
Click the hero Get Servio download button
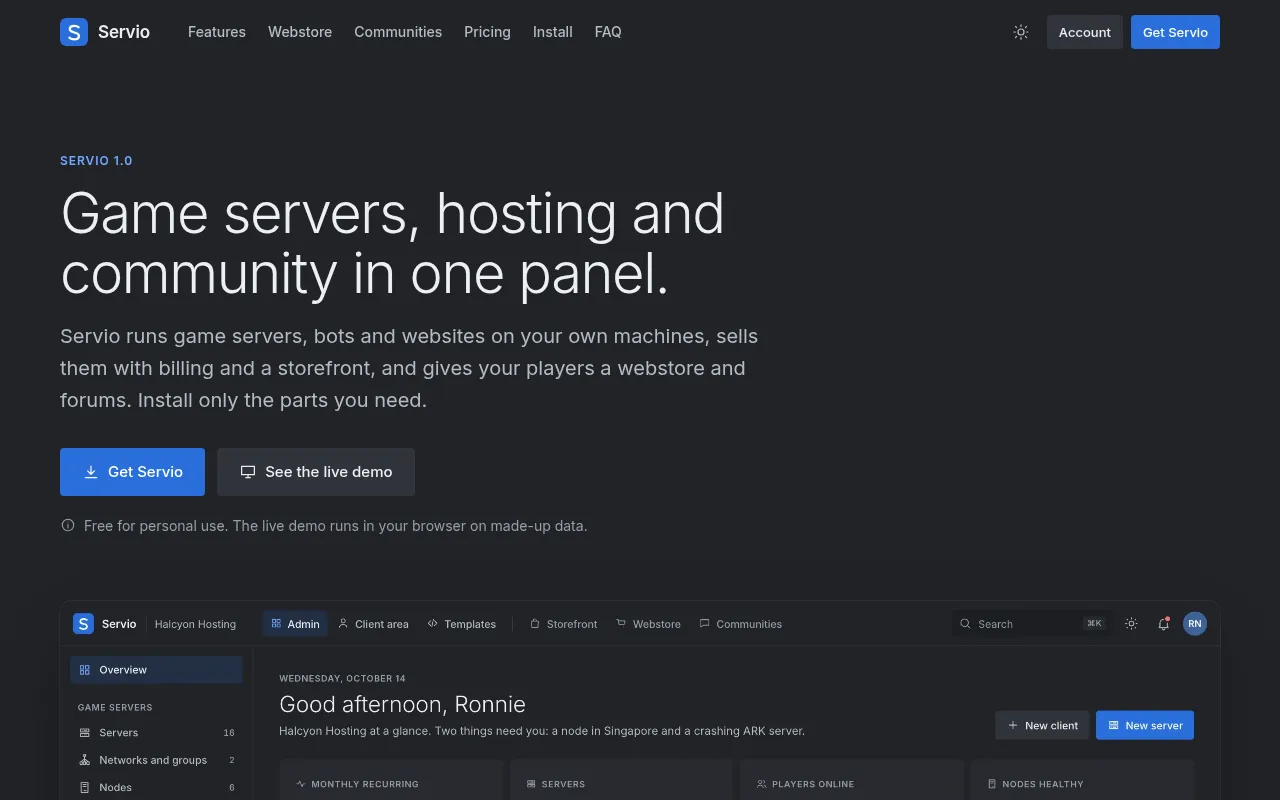132,472
